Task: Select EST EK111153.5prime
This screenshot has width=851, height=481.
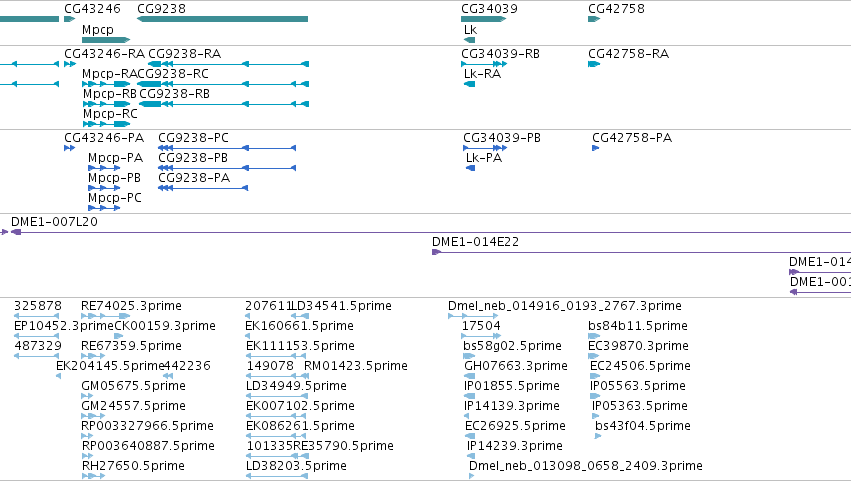Action: pos(300,346)
